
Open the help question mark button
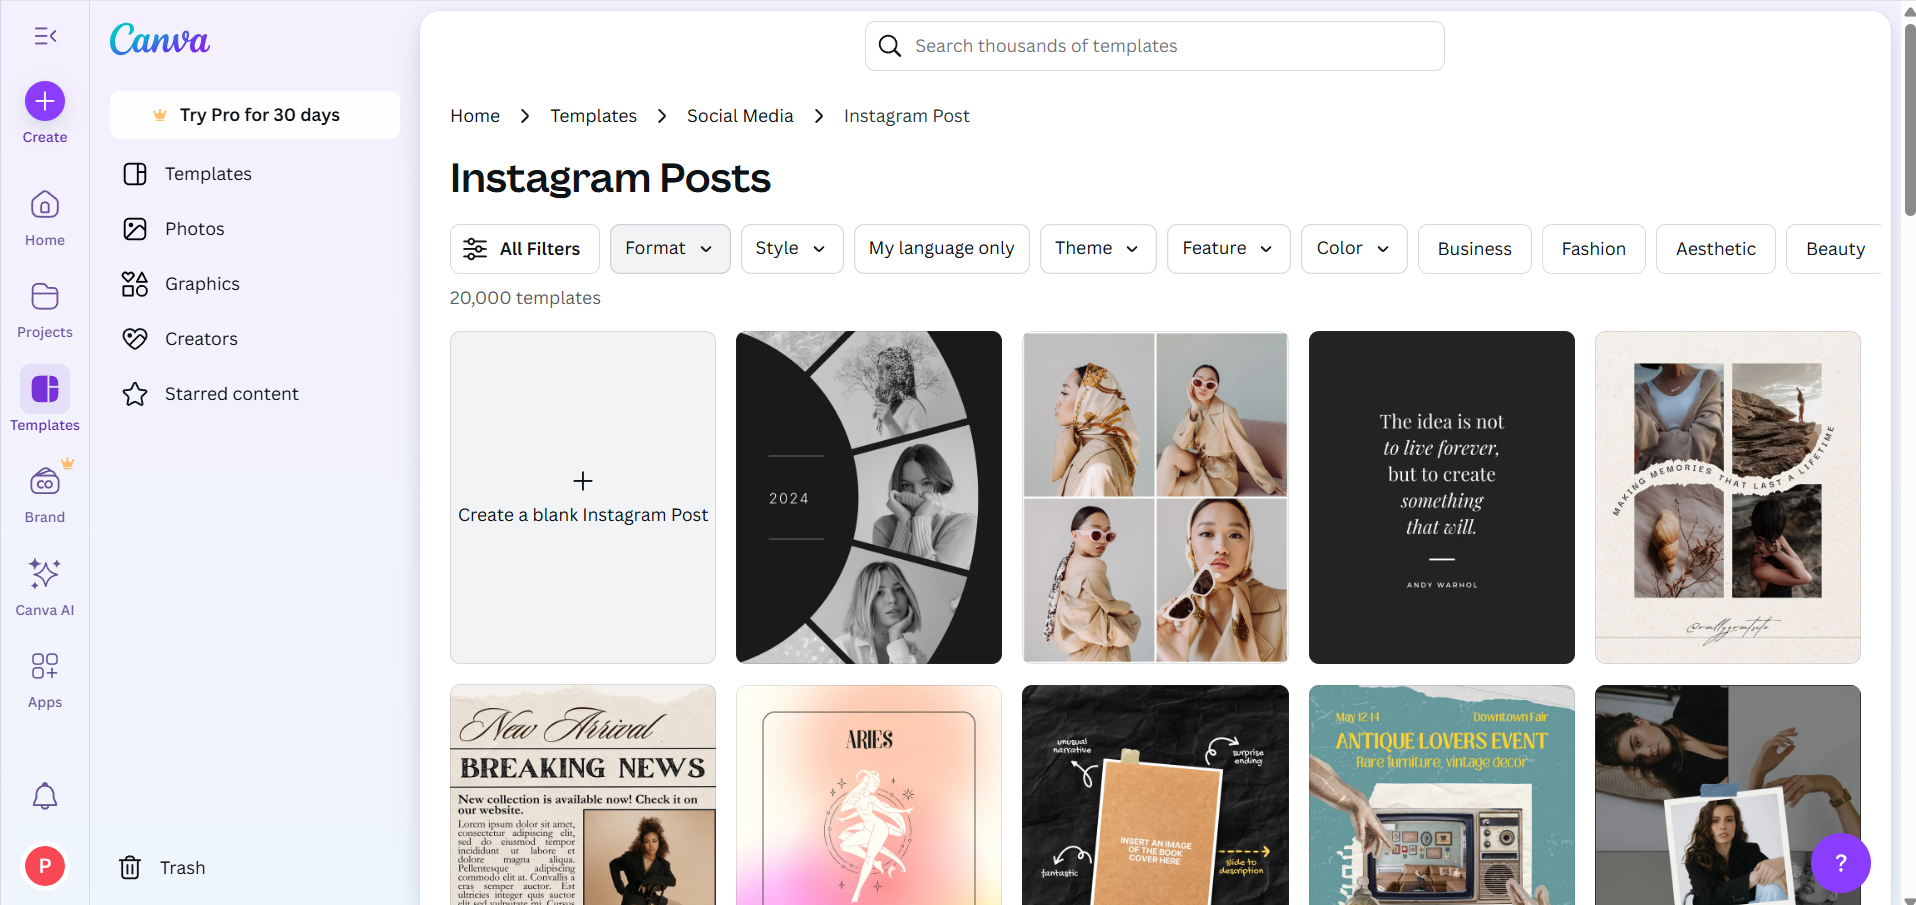(1840, 863)
